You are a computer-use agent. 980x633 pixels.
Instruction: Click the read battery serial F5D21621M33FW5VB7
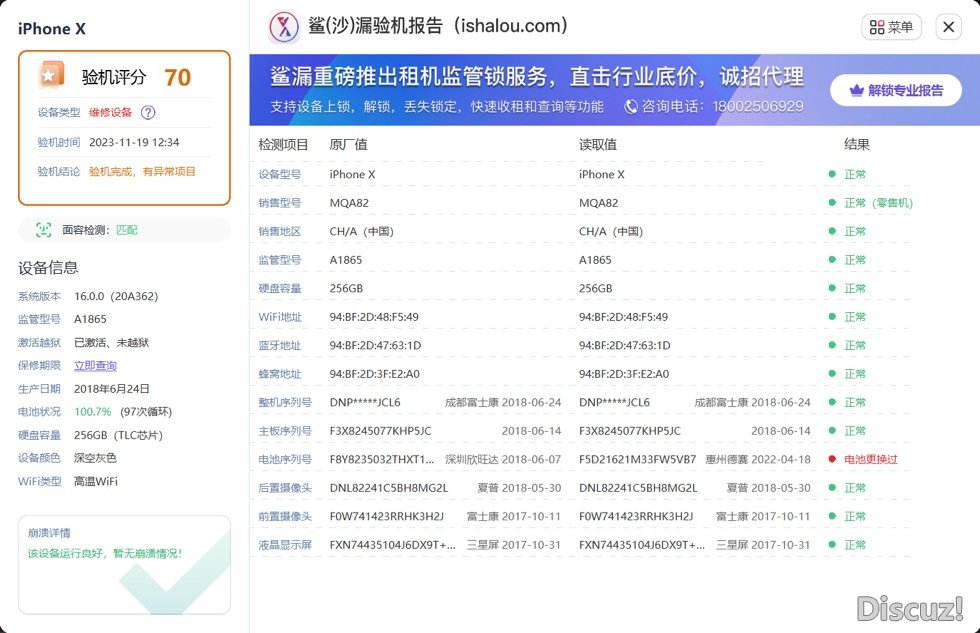[x=638, y=459]
